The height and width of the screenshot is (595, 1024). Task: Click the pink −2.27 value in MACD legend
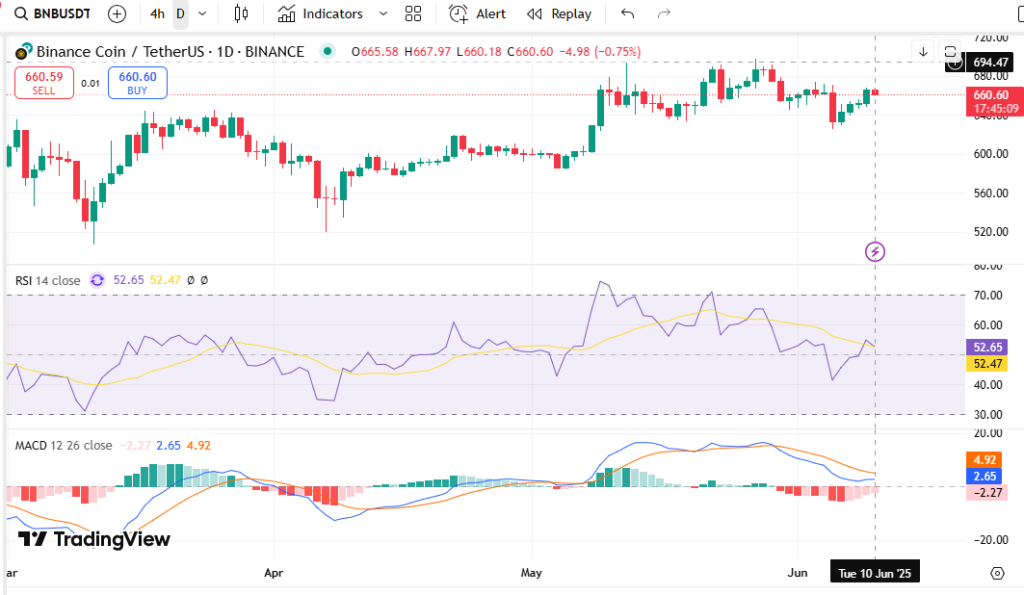click(x=135, y=445)
